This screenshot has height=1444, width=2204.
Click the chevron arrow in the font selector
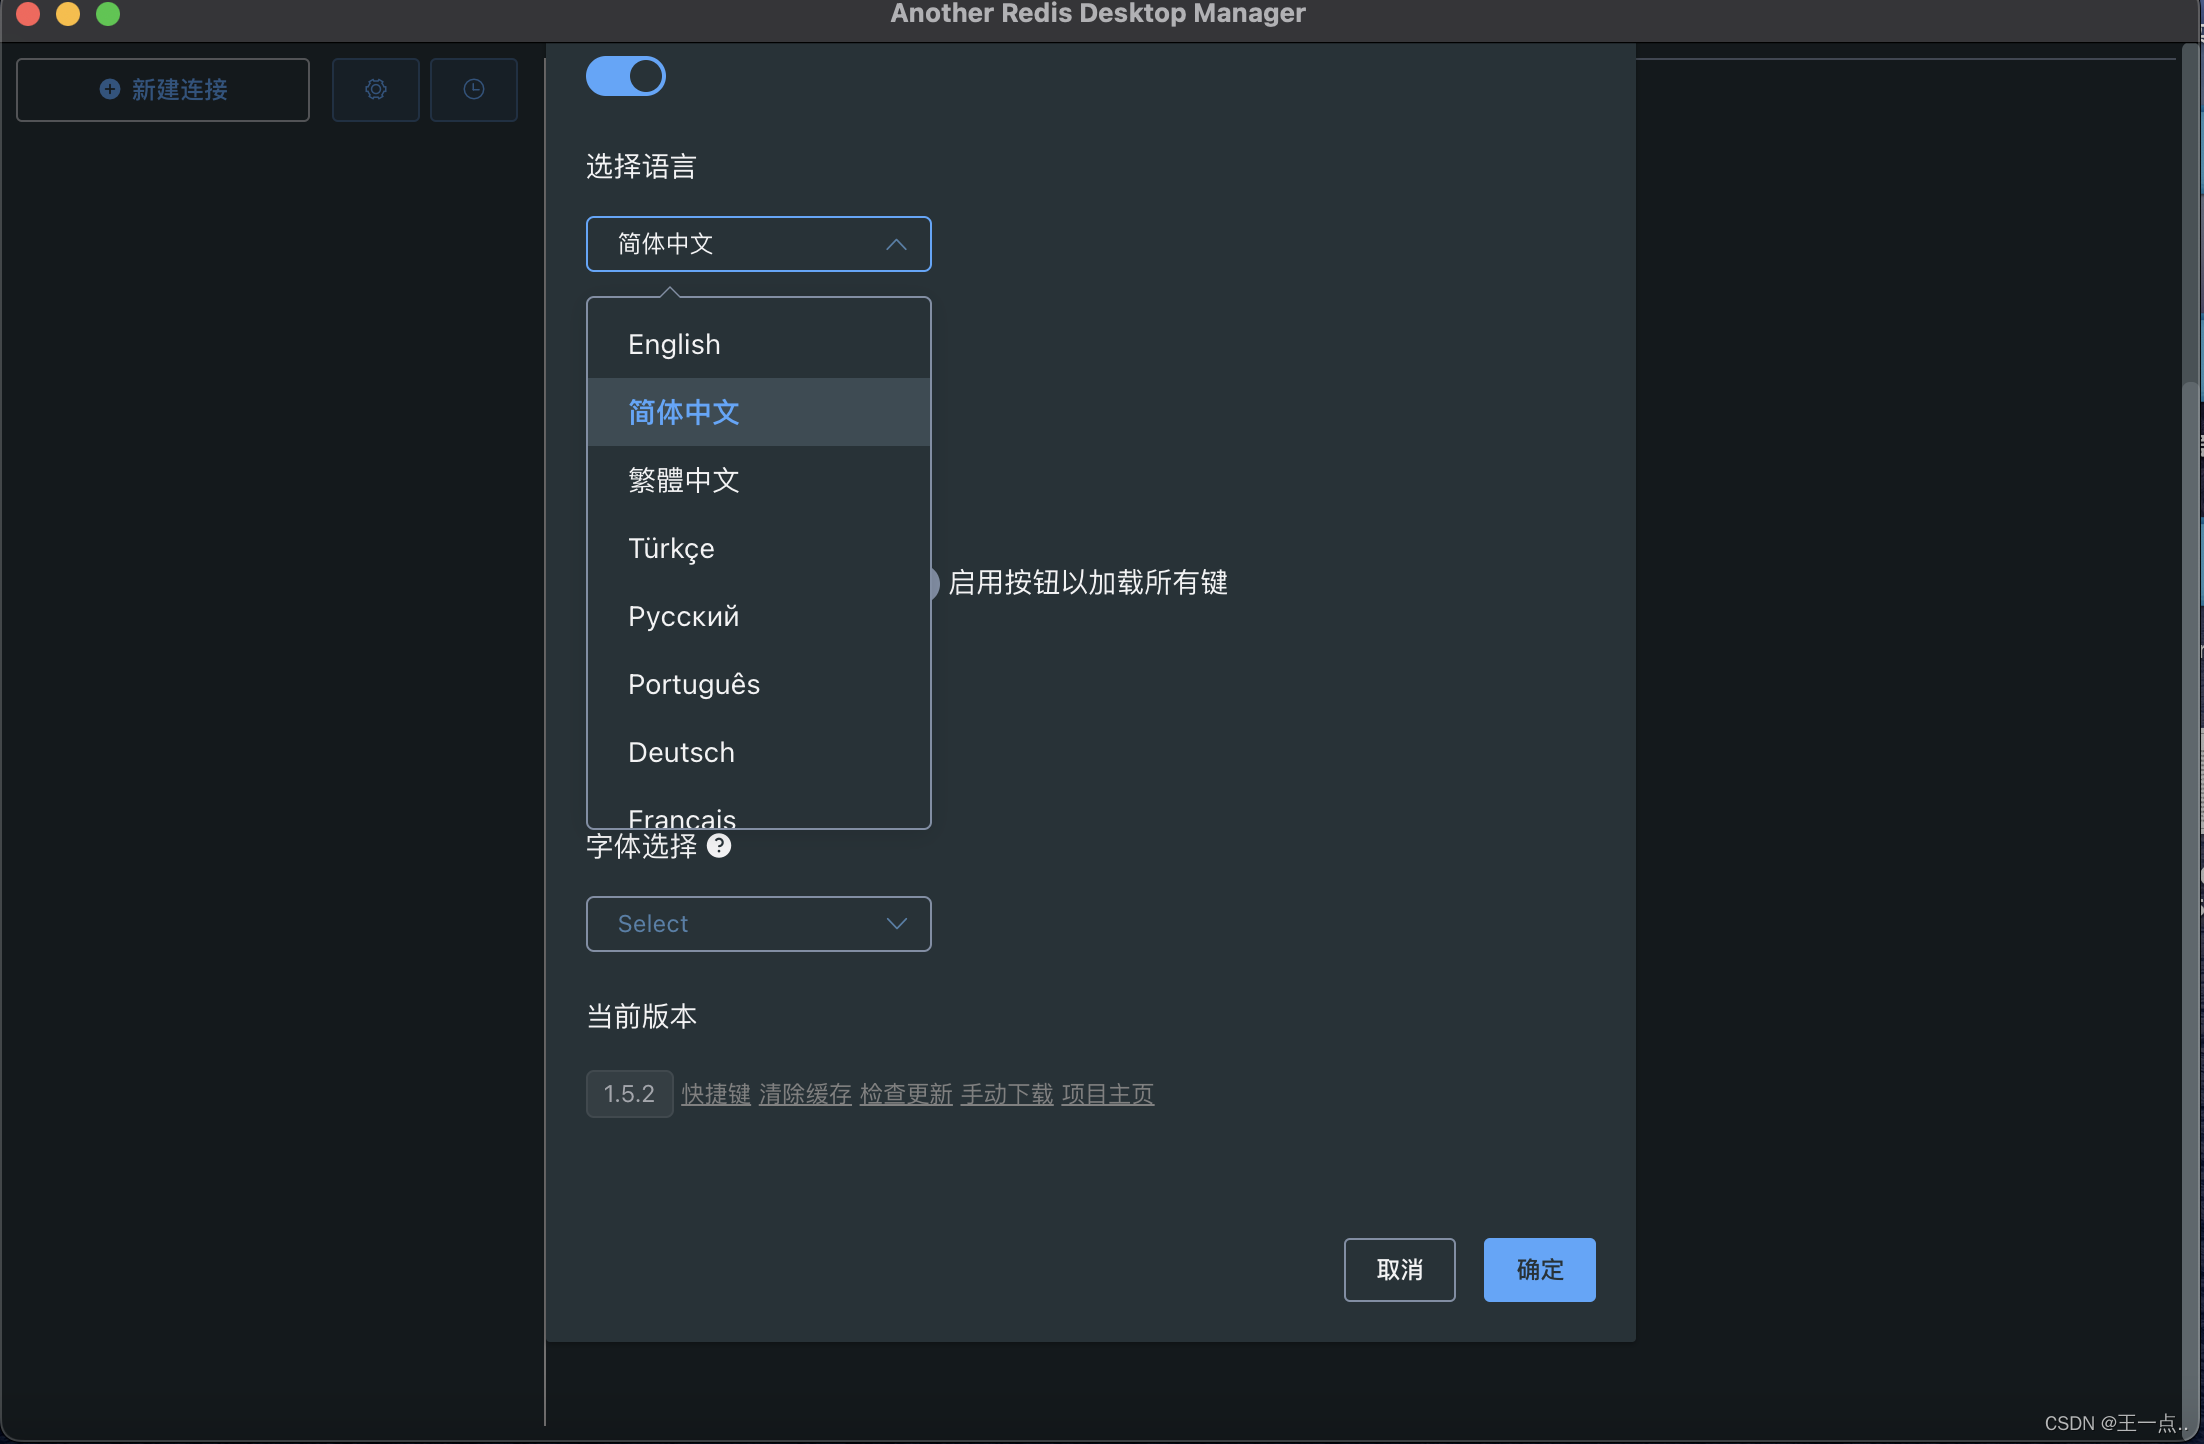[896, 924]
